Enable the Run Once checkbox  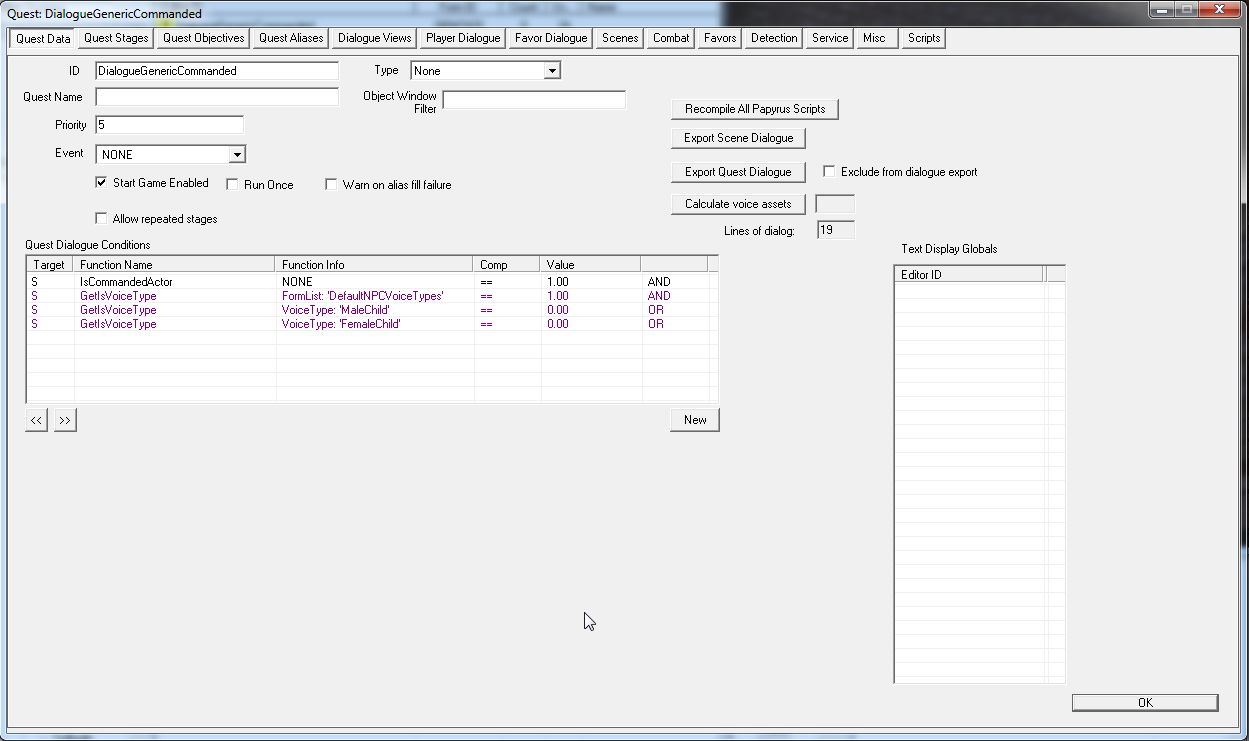232,185
